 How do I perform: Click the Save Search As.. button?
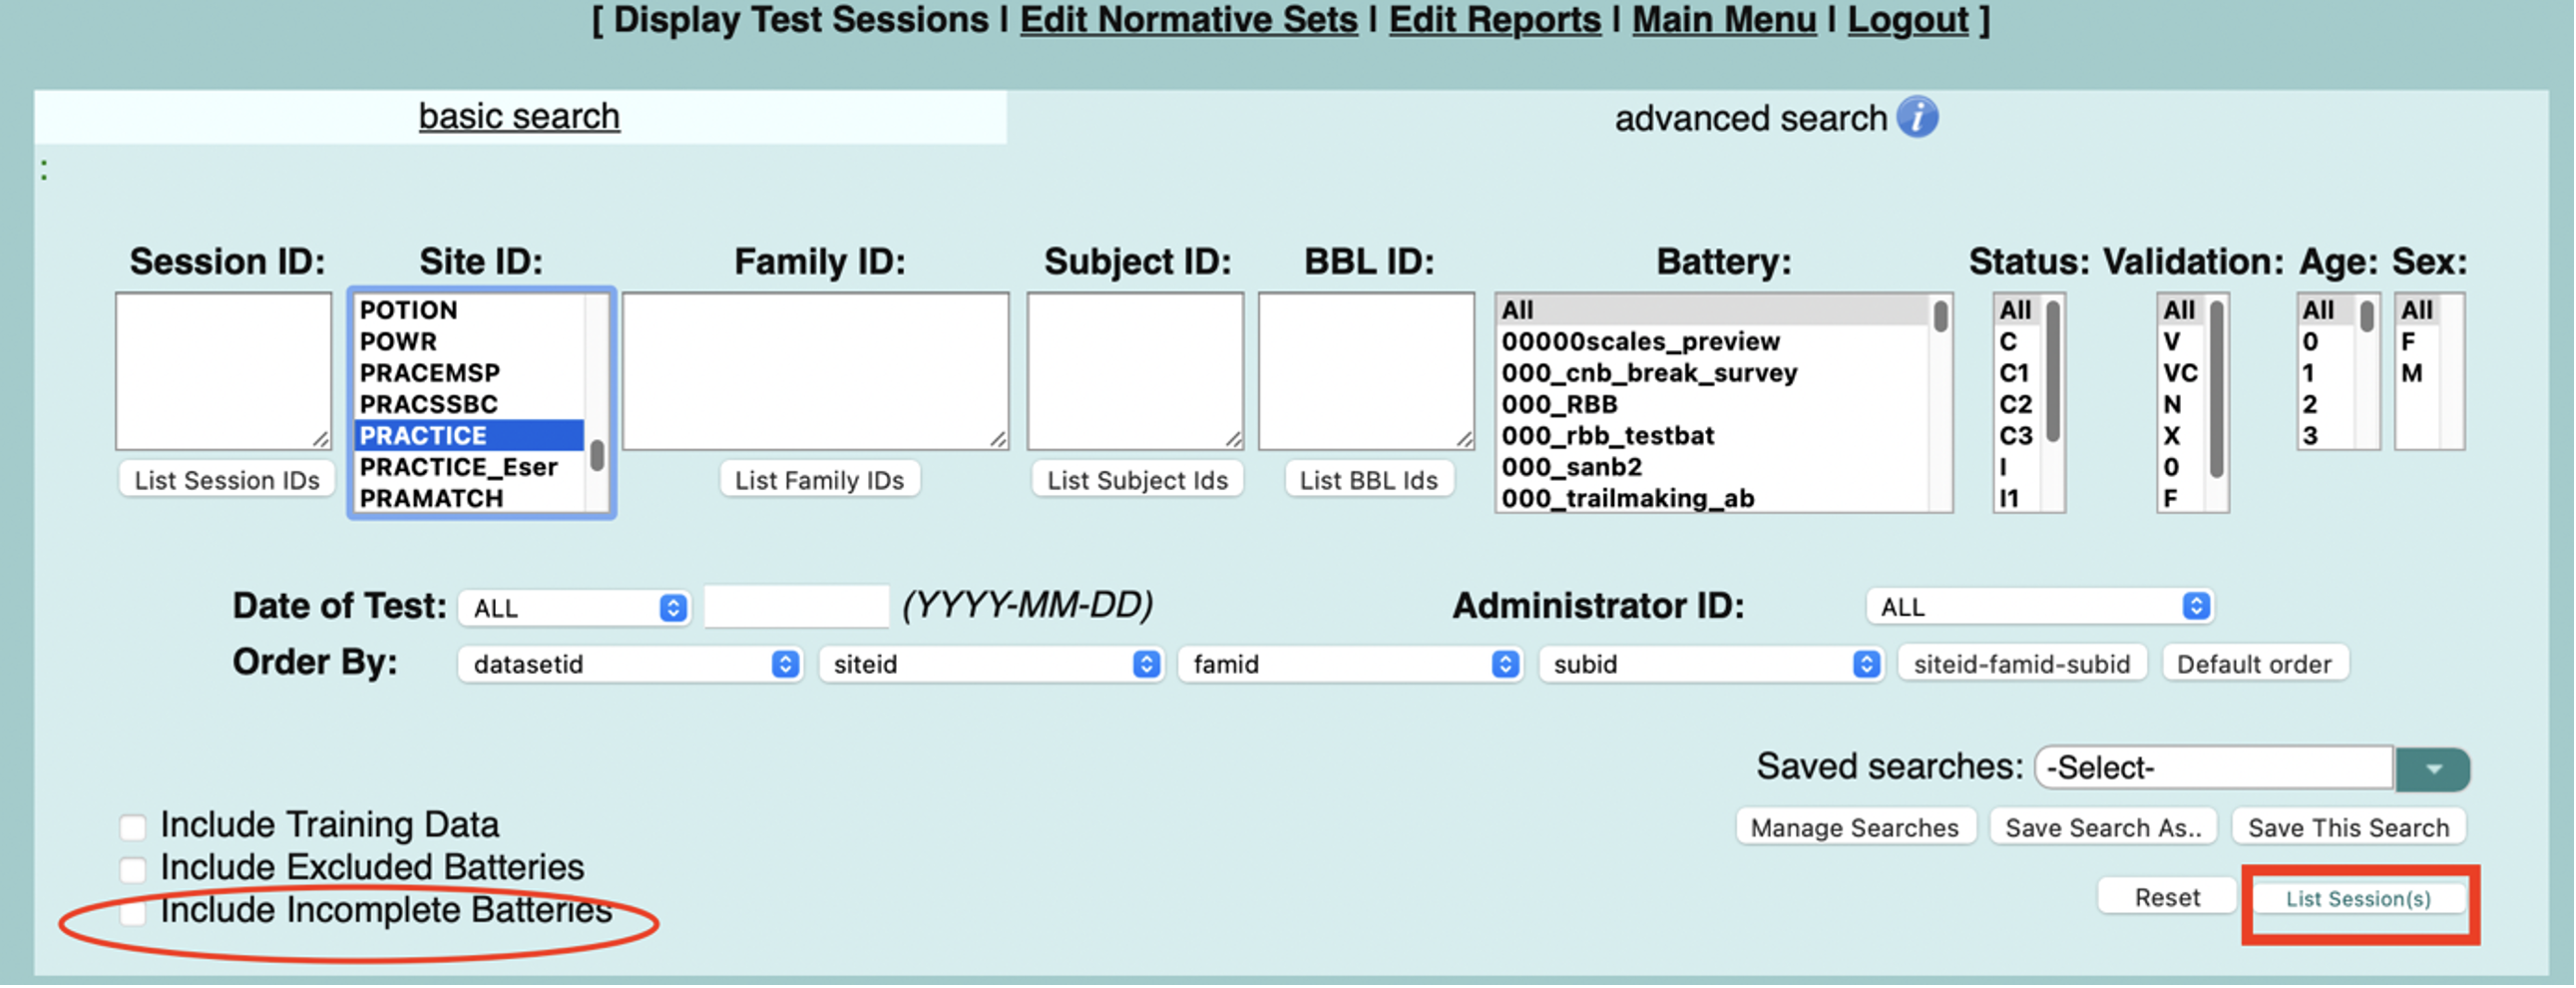click(2104, 829)
